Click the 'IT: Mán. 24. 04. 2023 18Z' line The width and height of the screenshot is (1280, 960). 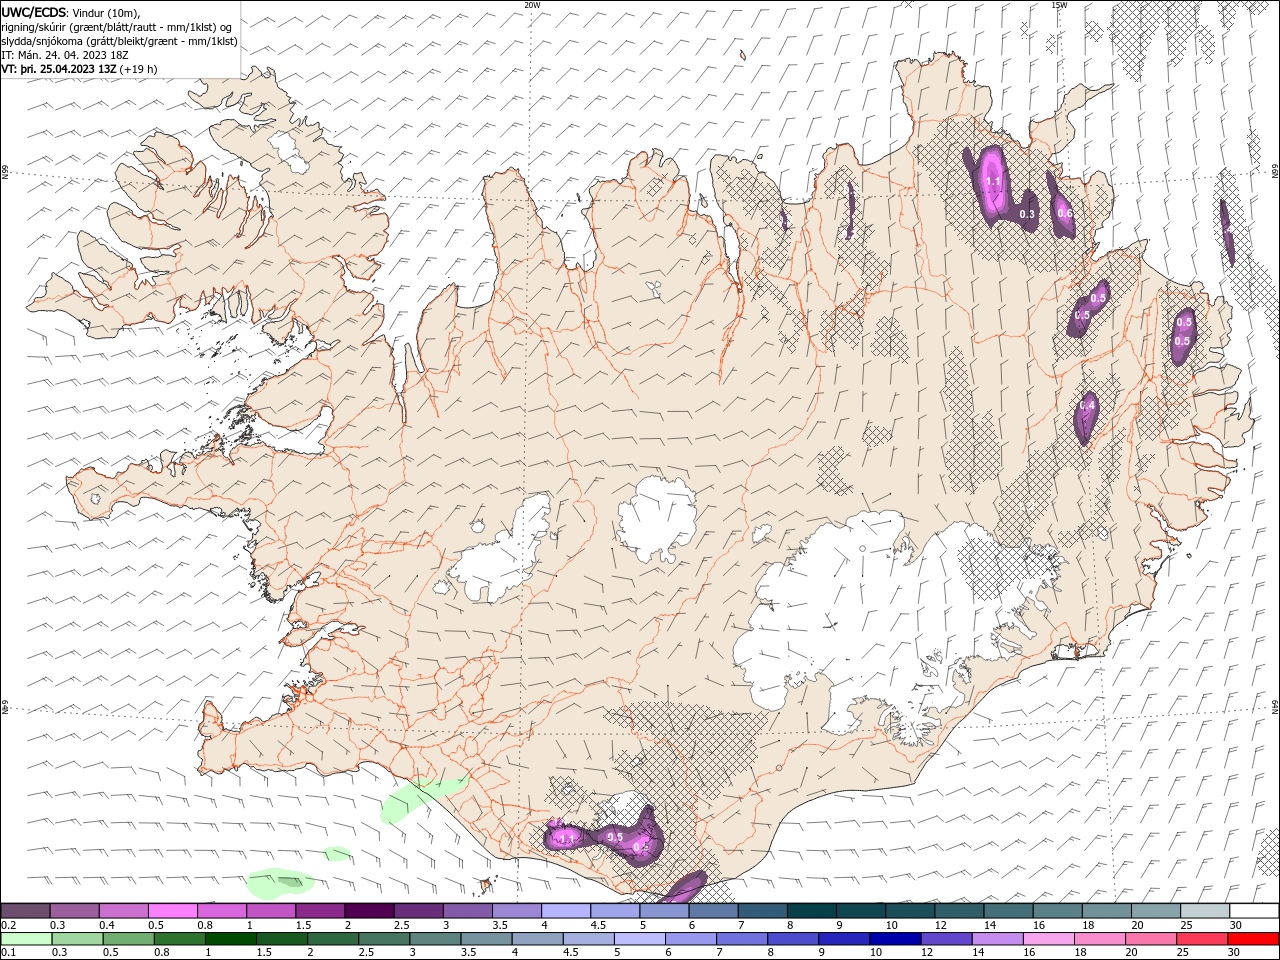(x=67, y=55)
